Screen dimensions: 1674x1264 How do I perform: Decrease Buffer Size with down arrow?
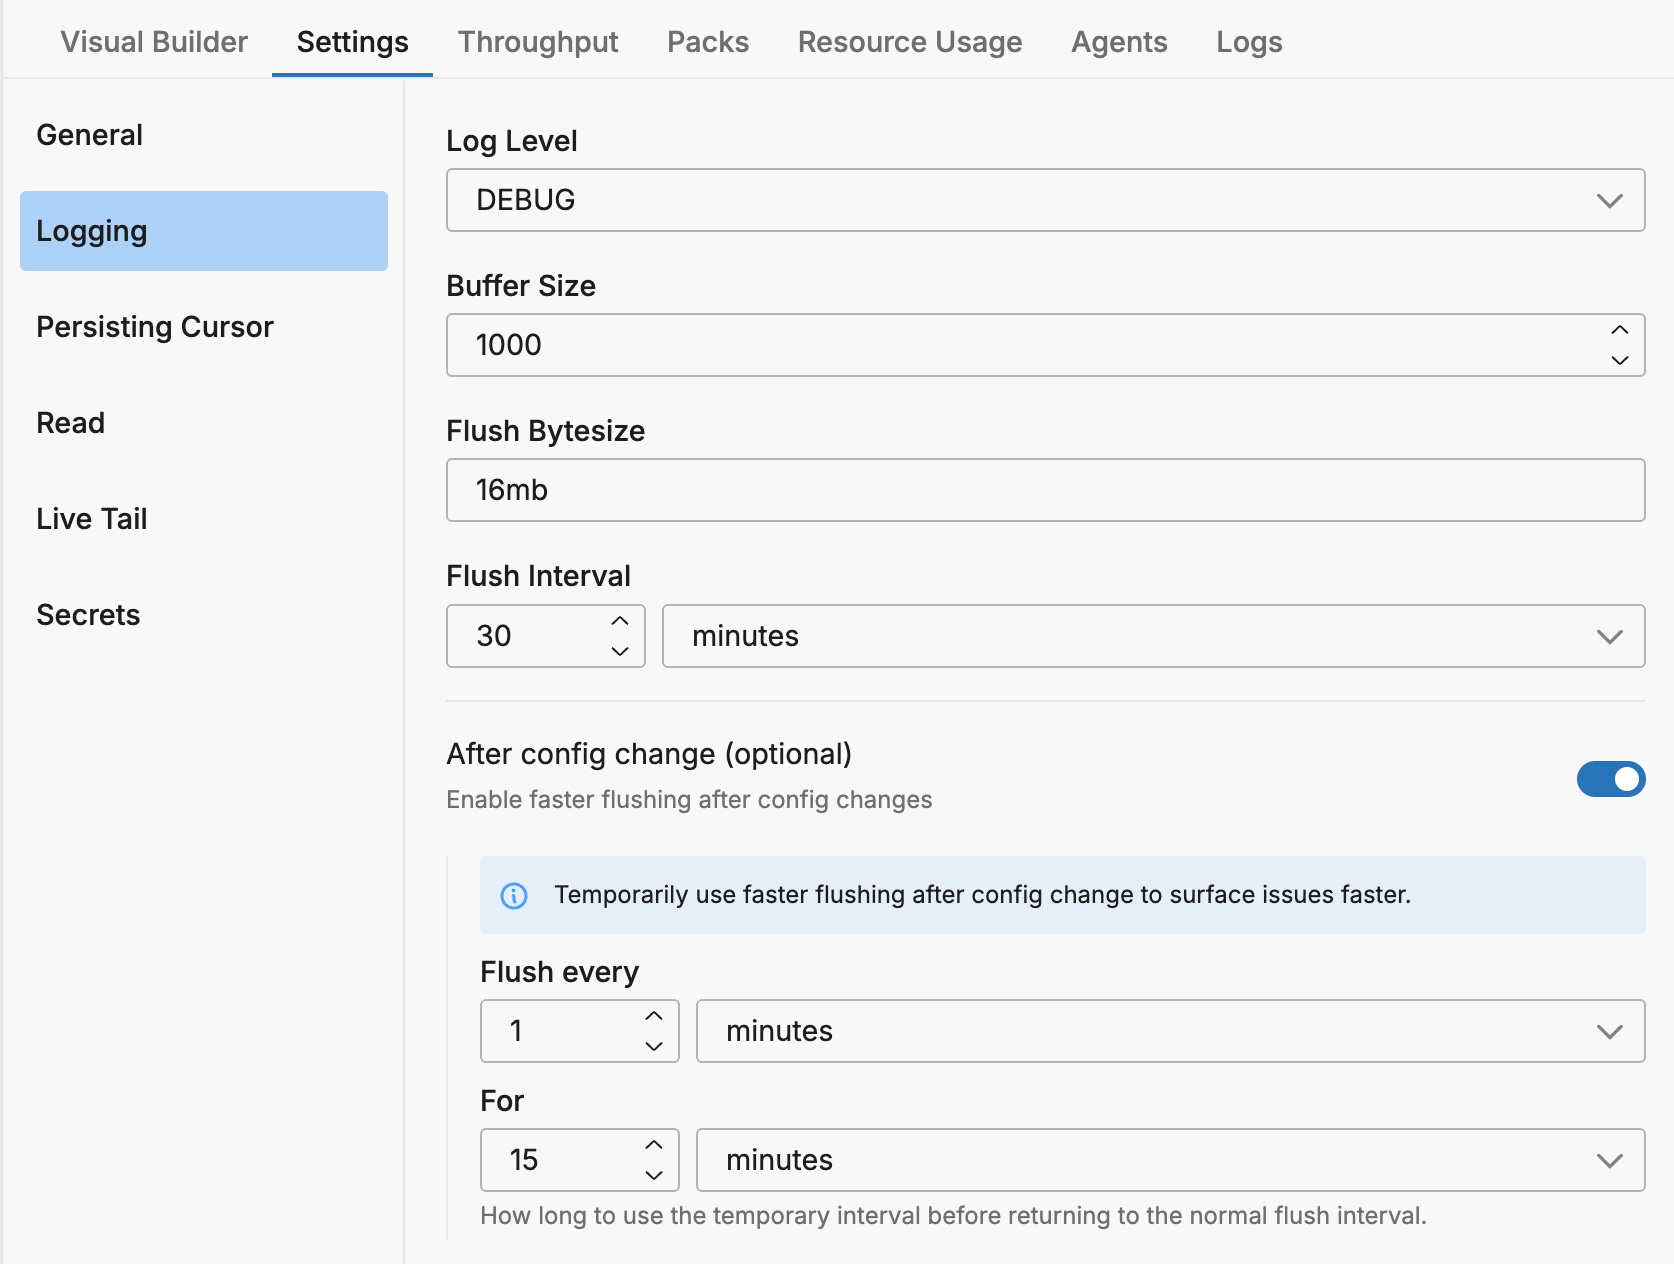point(1619,360)
